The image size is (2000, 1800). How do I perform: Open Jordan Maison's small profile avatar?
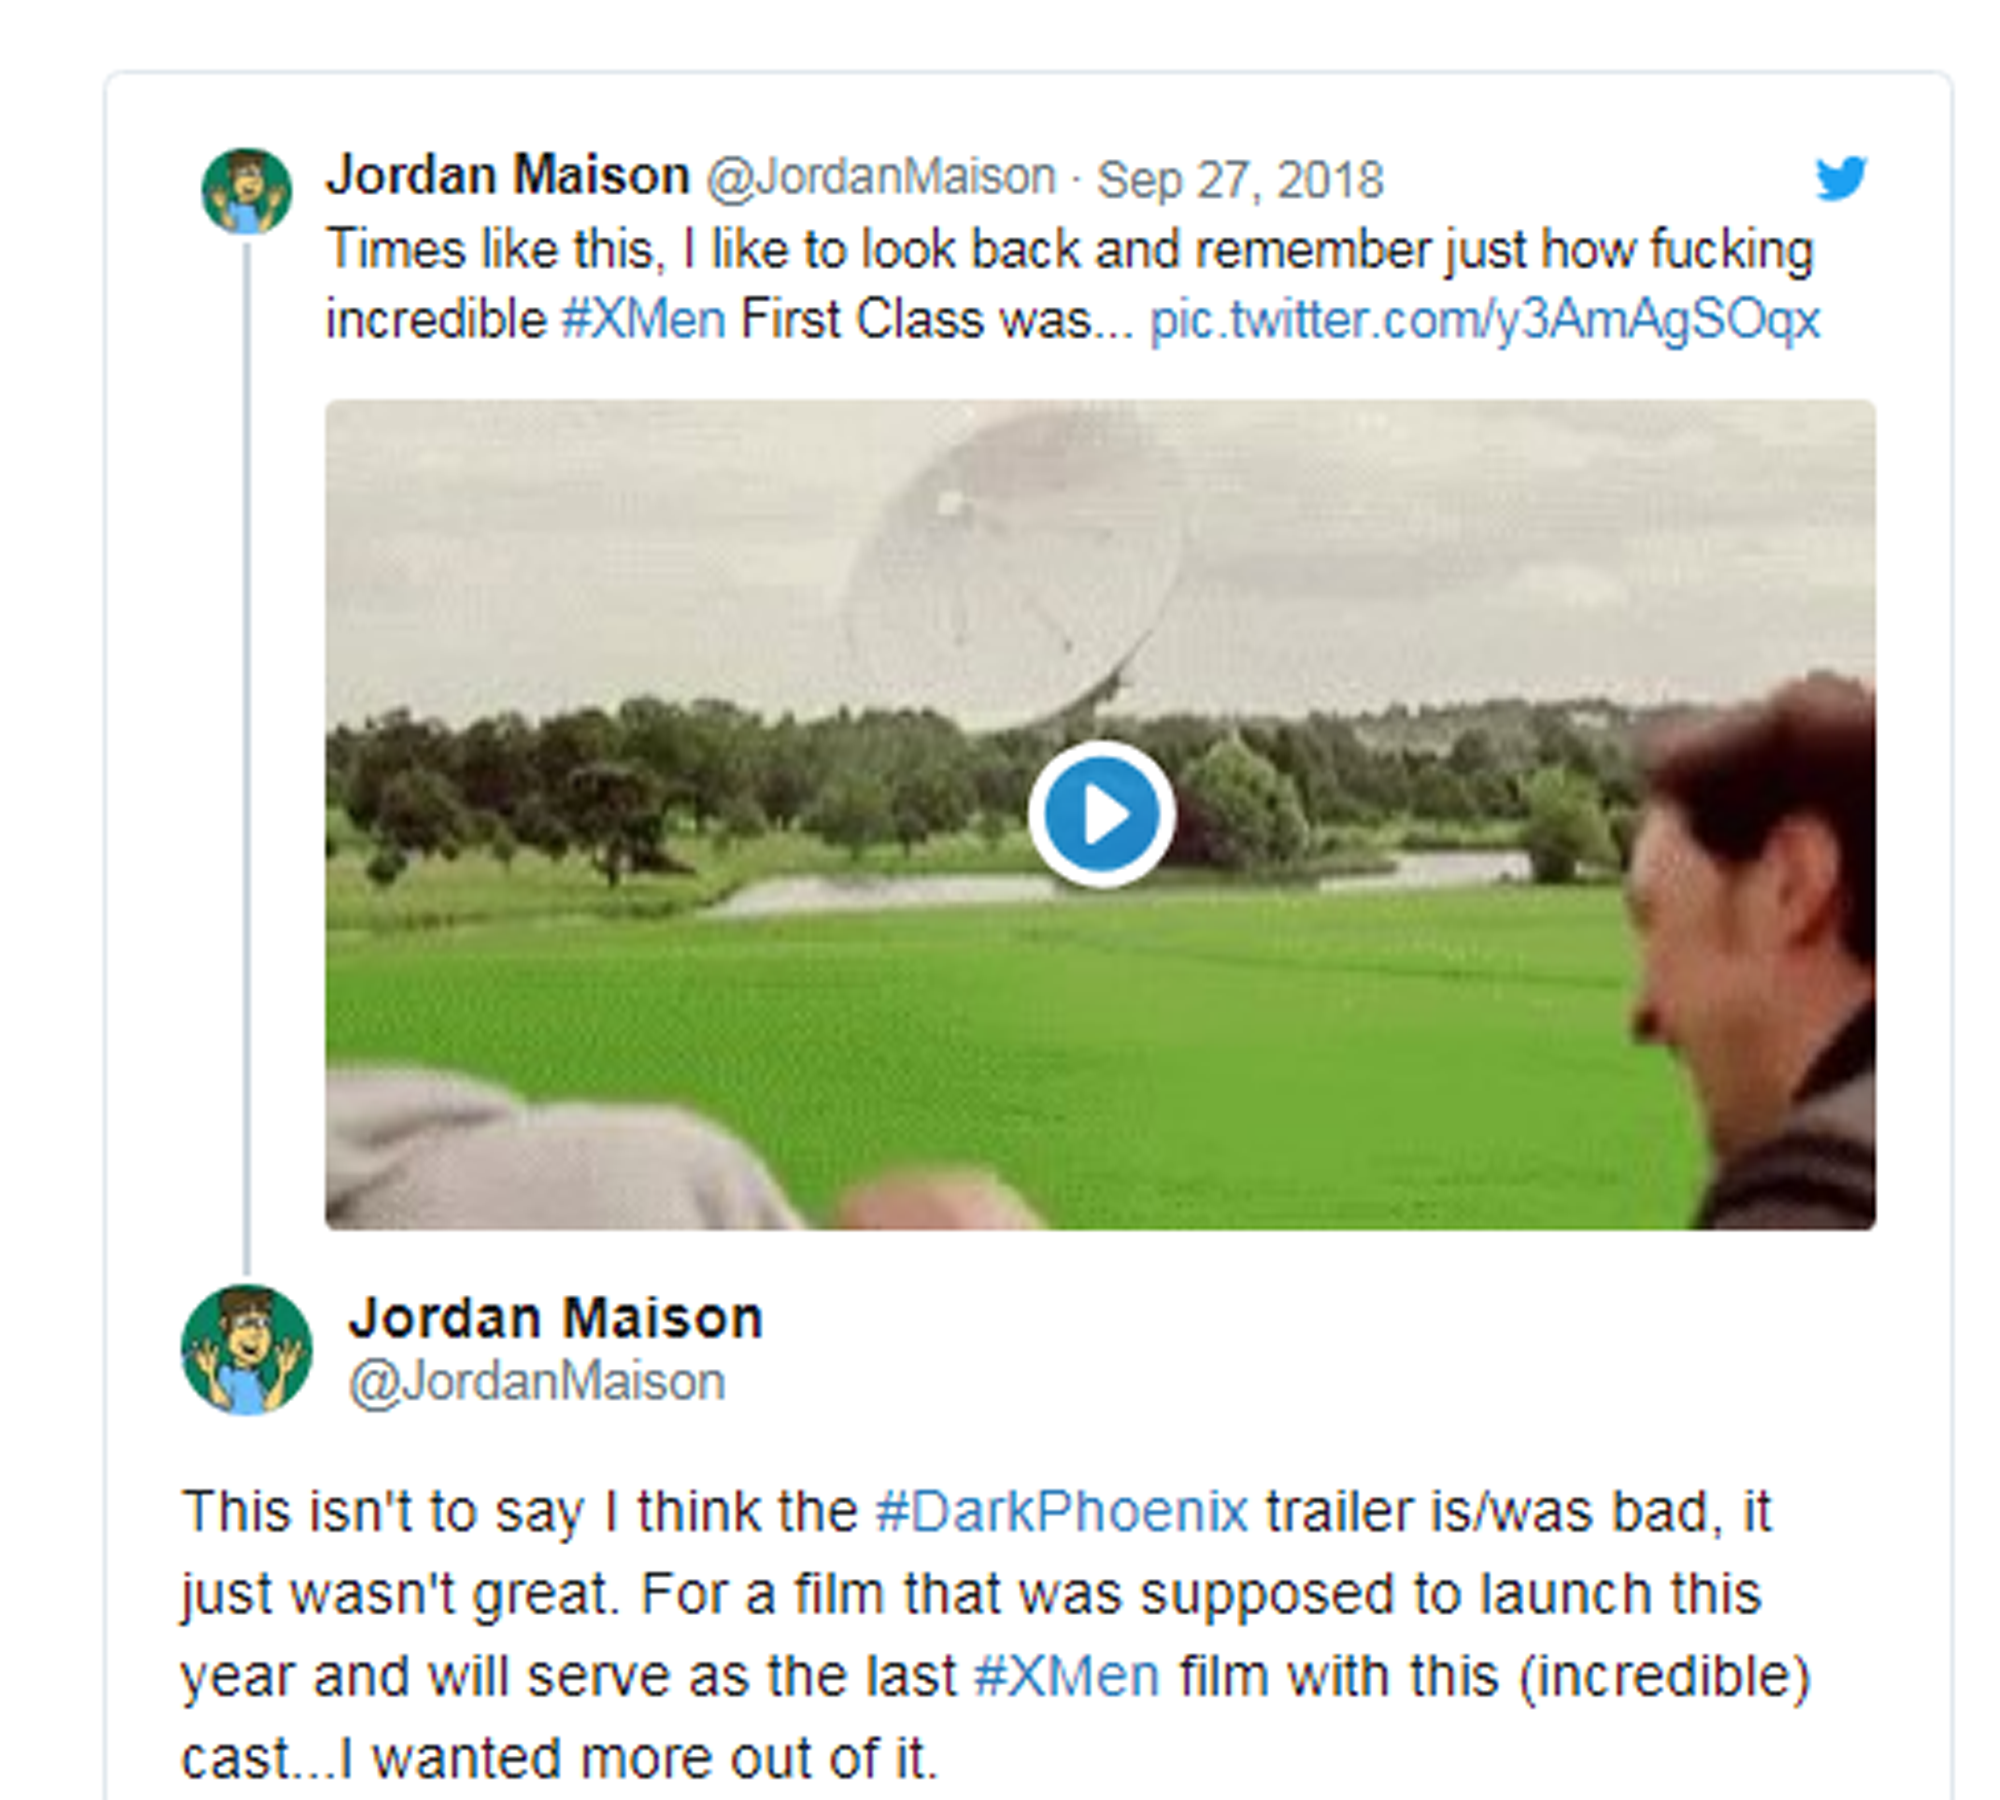point(247,191)
